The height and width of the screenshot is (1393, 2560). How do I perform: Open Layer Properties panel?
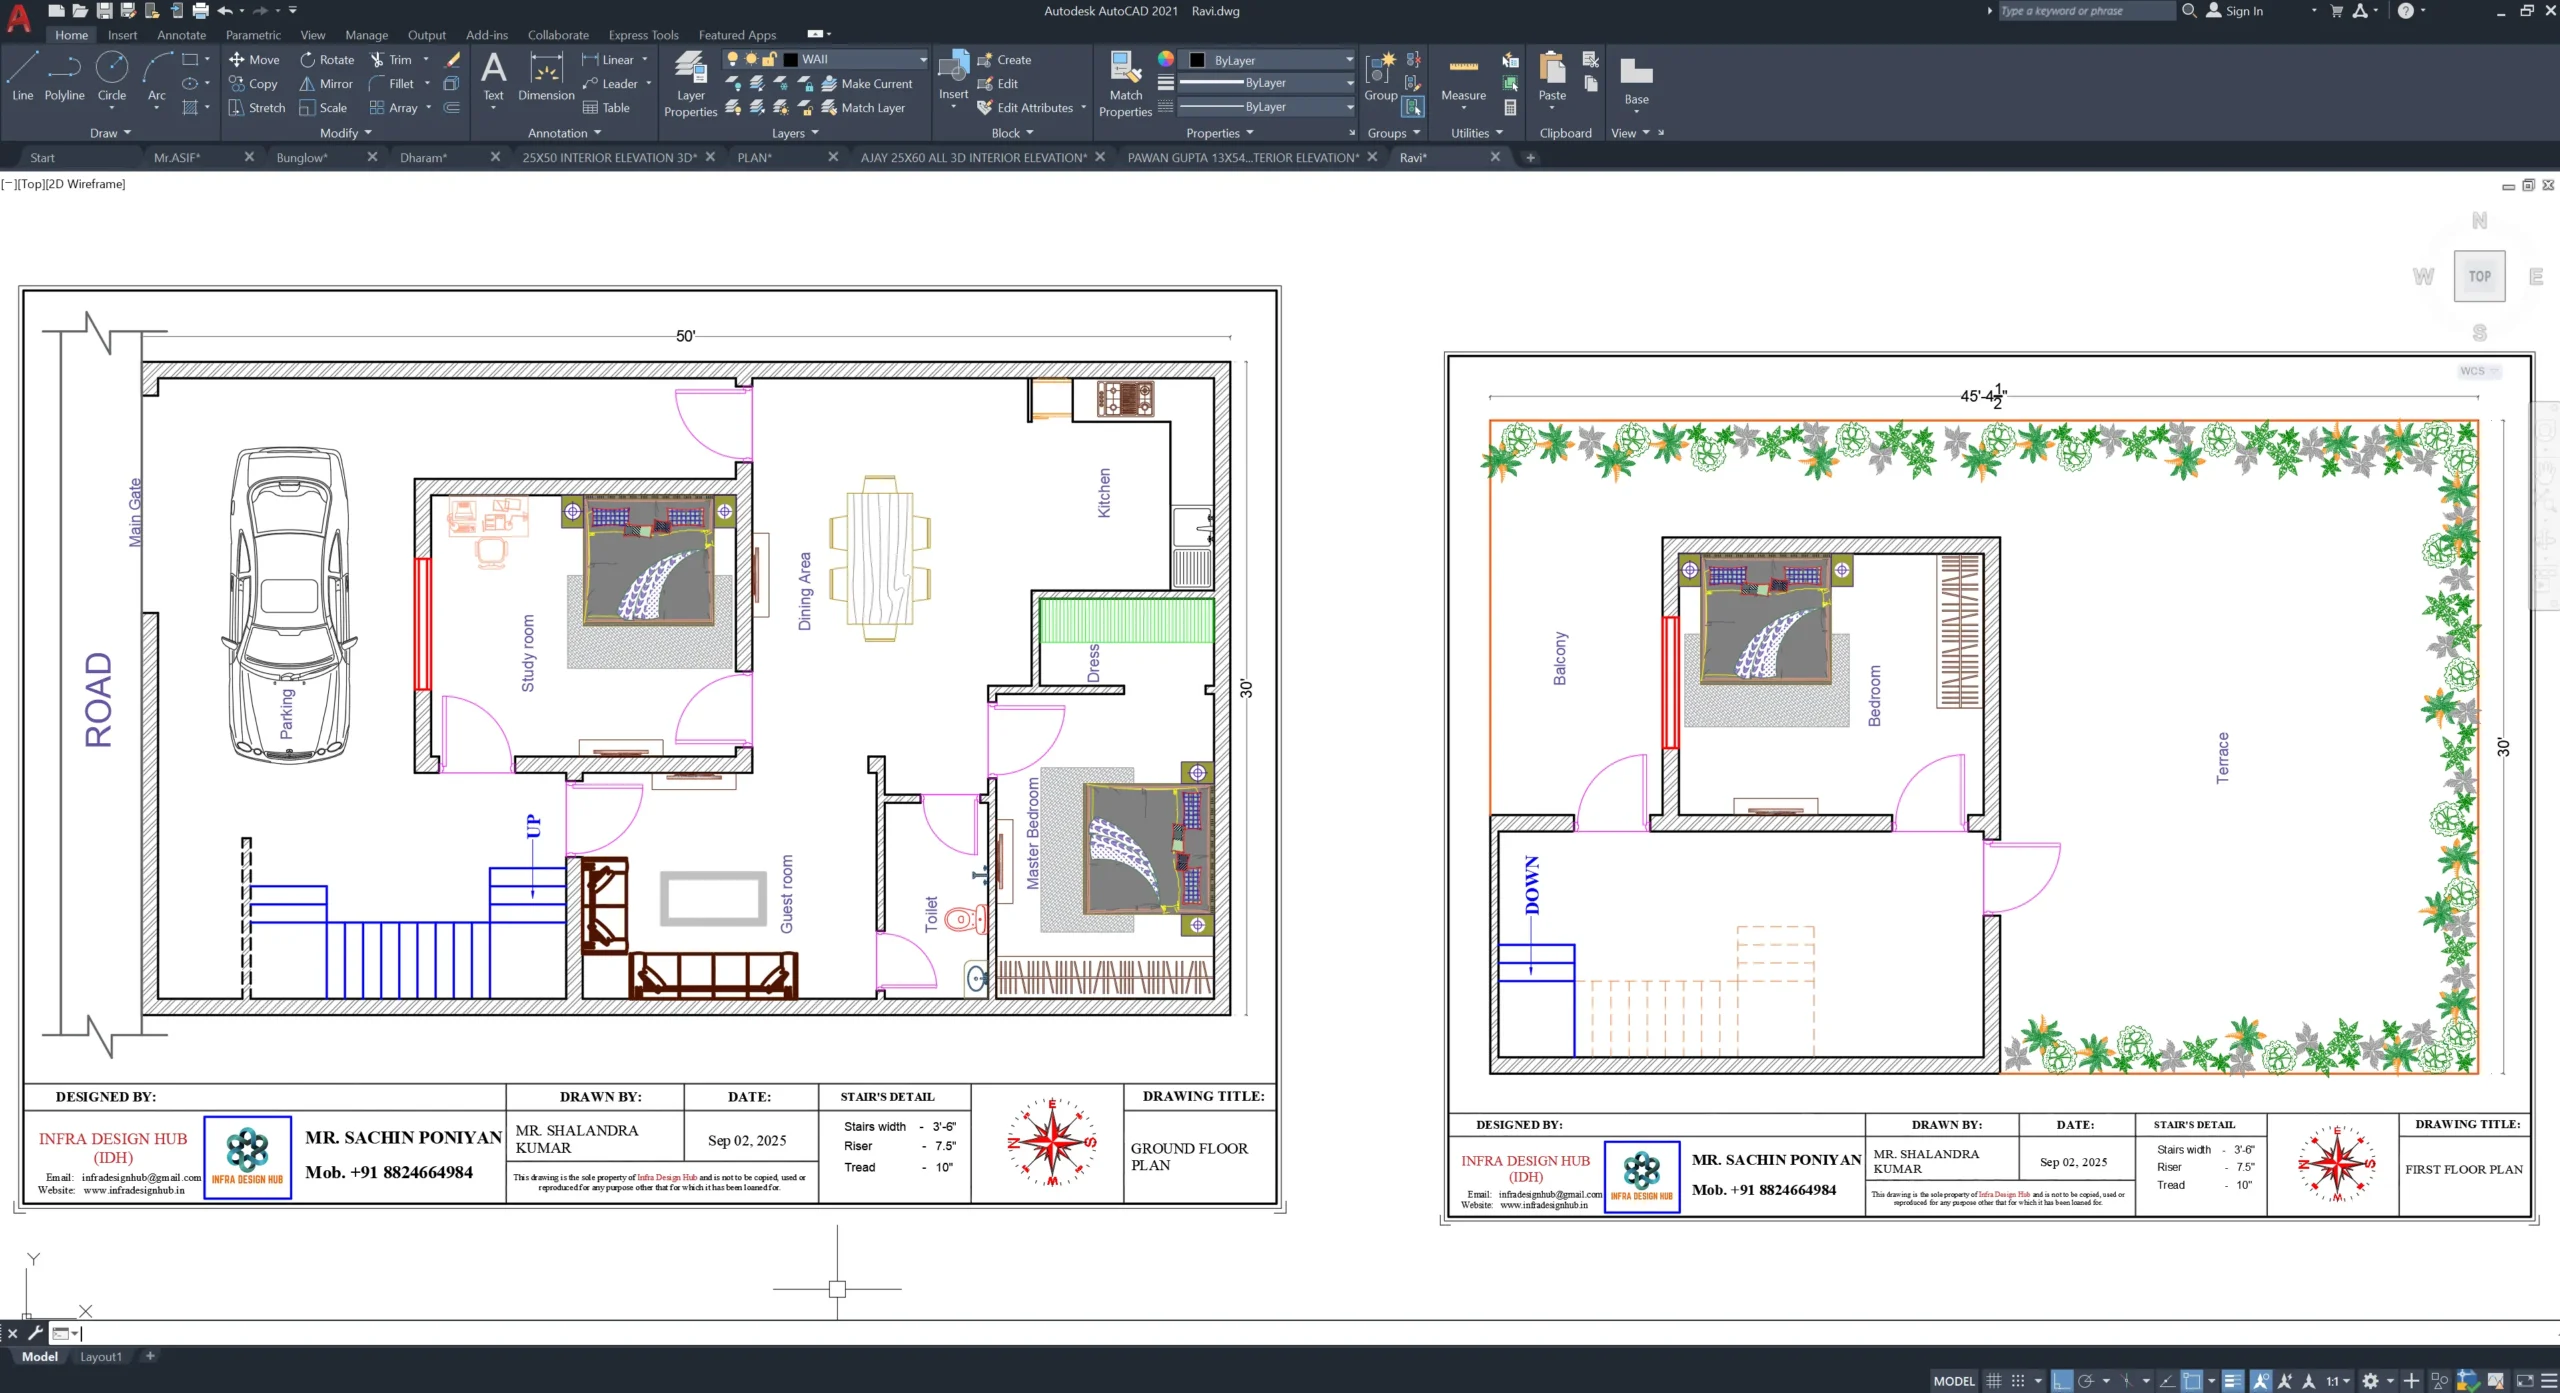coord(690,84)
